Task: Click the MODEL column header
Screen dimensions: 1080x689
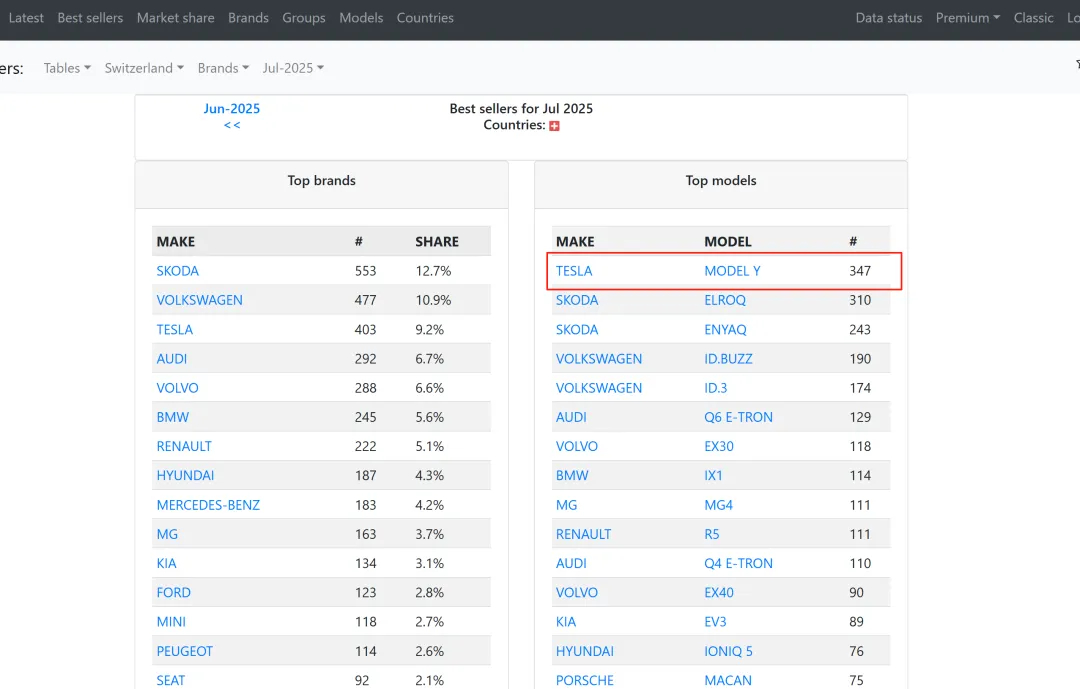Action: point(728,242)
